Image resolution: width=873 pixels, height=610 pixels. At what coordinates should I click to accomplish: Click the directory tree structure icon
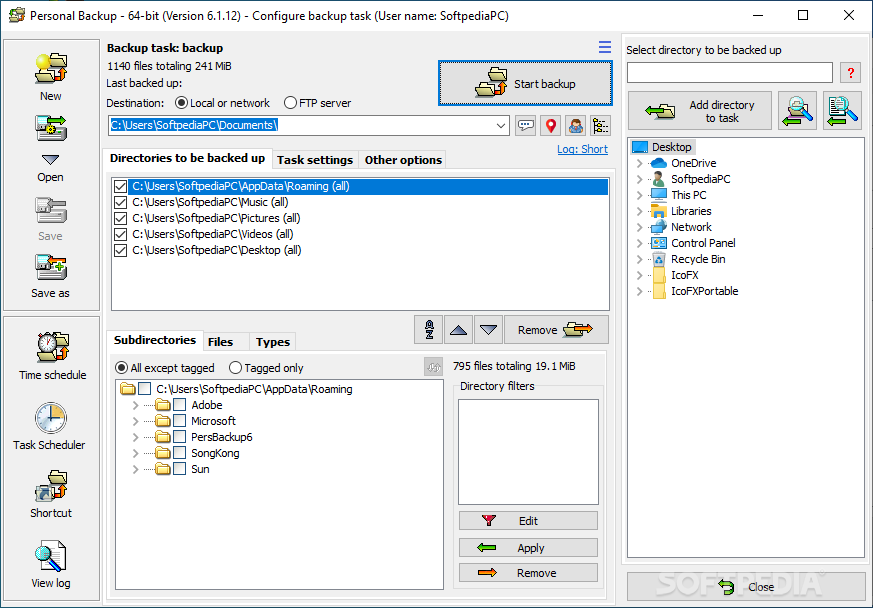coord(601,126)
